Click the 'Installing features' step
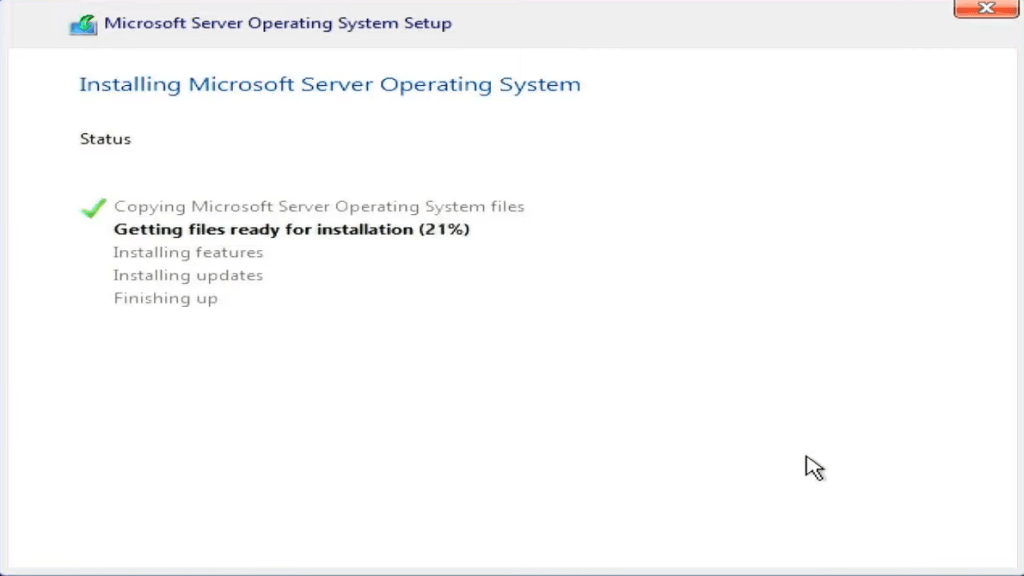Screen dimensions: 1024x576 point(188,252)
